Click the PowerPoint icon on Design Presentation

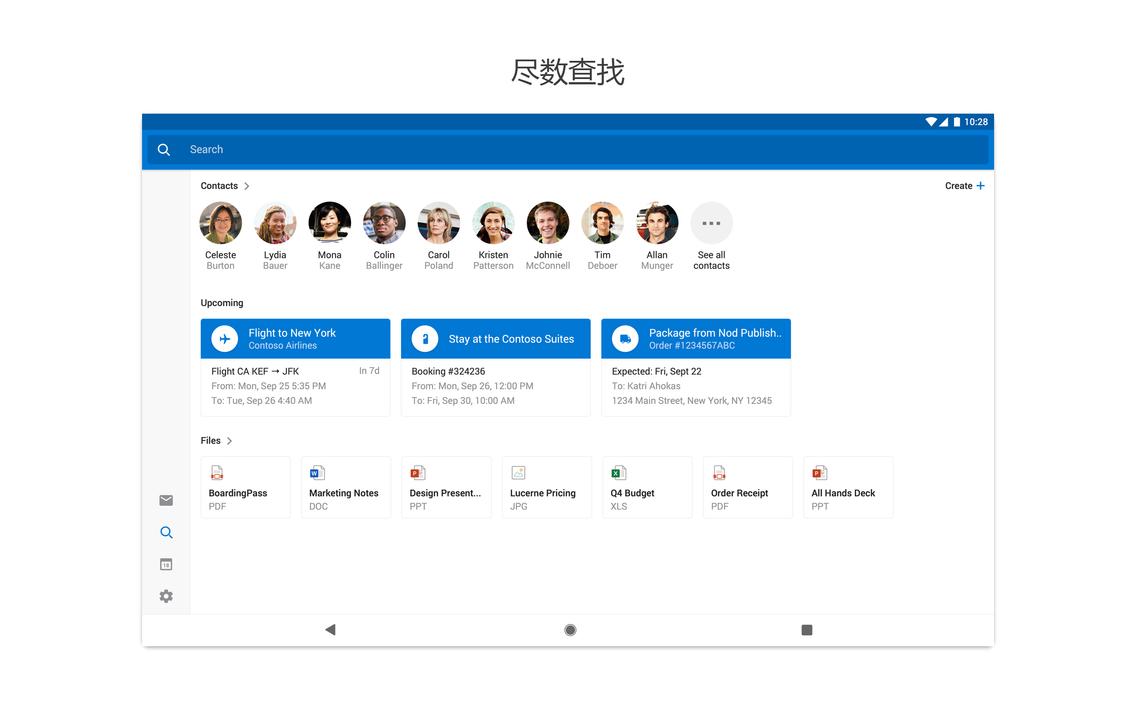click(417, 471)
